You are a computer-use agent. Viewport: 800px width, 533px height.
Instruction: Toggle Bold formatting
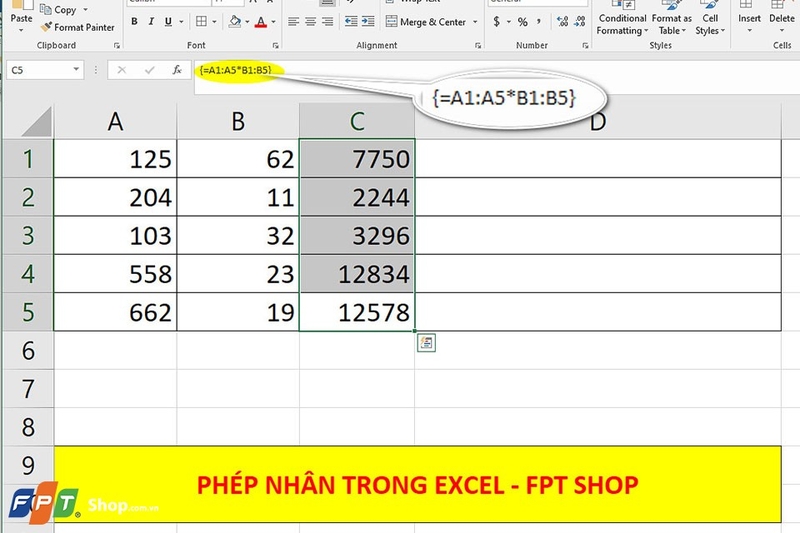click(134, 21)
